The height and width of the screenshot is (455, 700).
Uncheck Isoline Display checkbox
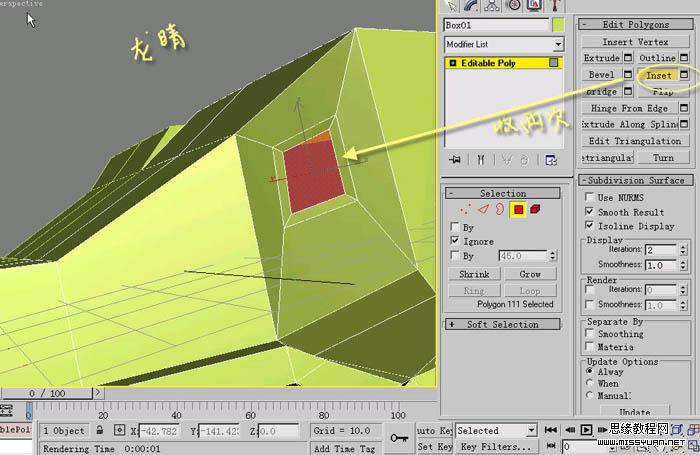coord(590,225)
